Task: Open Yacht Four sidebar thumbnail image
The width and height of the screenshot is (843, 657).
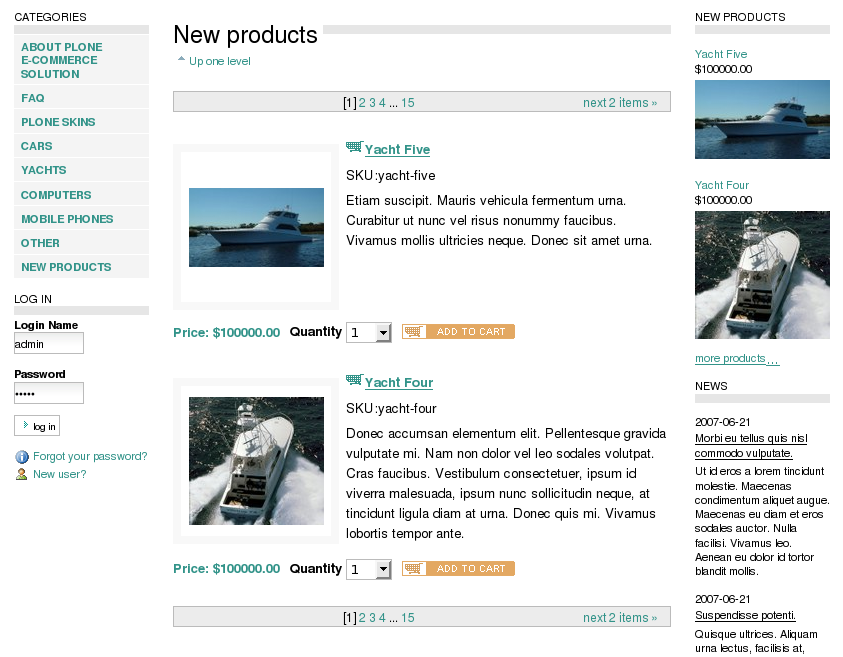Action: pyautogui.click(x=762, y=275)
